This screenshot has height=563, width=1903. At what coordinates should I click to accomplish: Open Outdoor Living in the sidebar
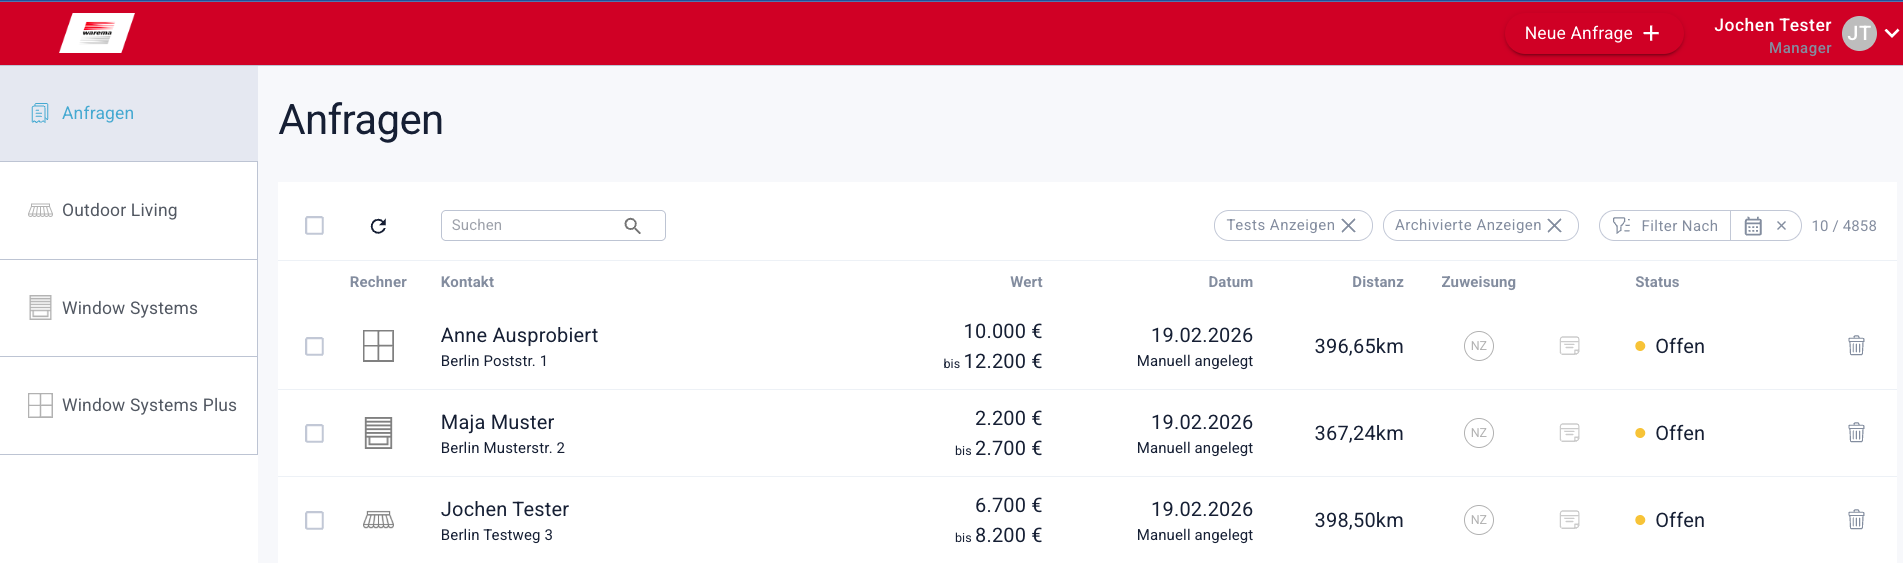pyautogui.click(x=120, y=210)
